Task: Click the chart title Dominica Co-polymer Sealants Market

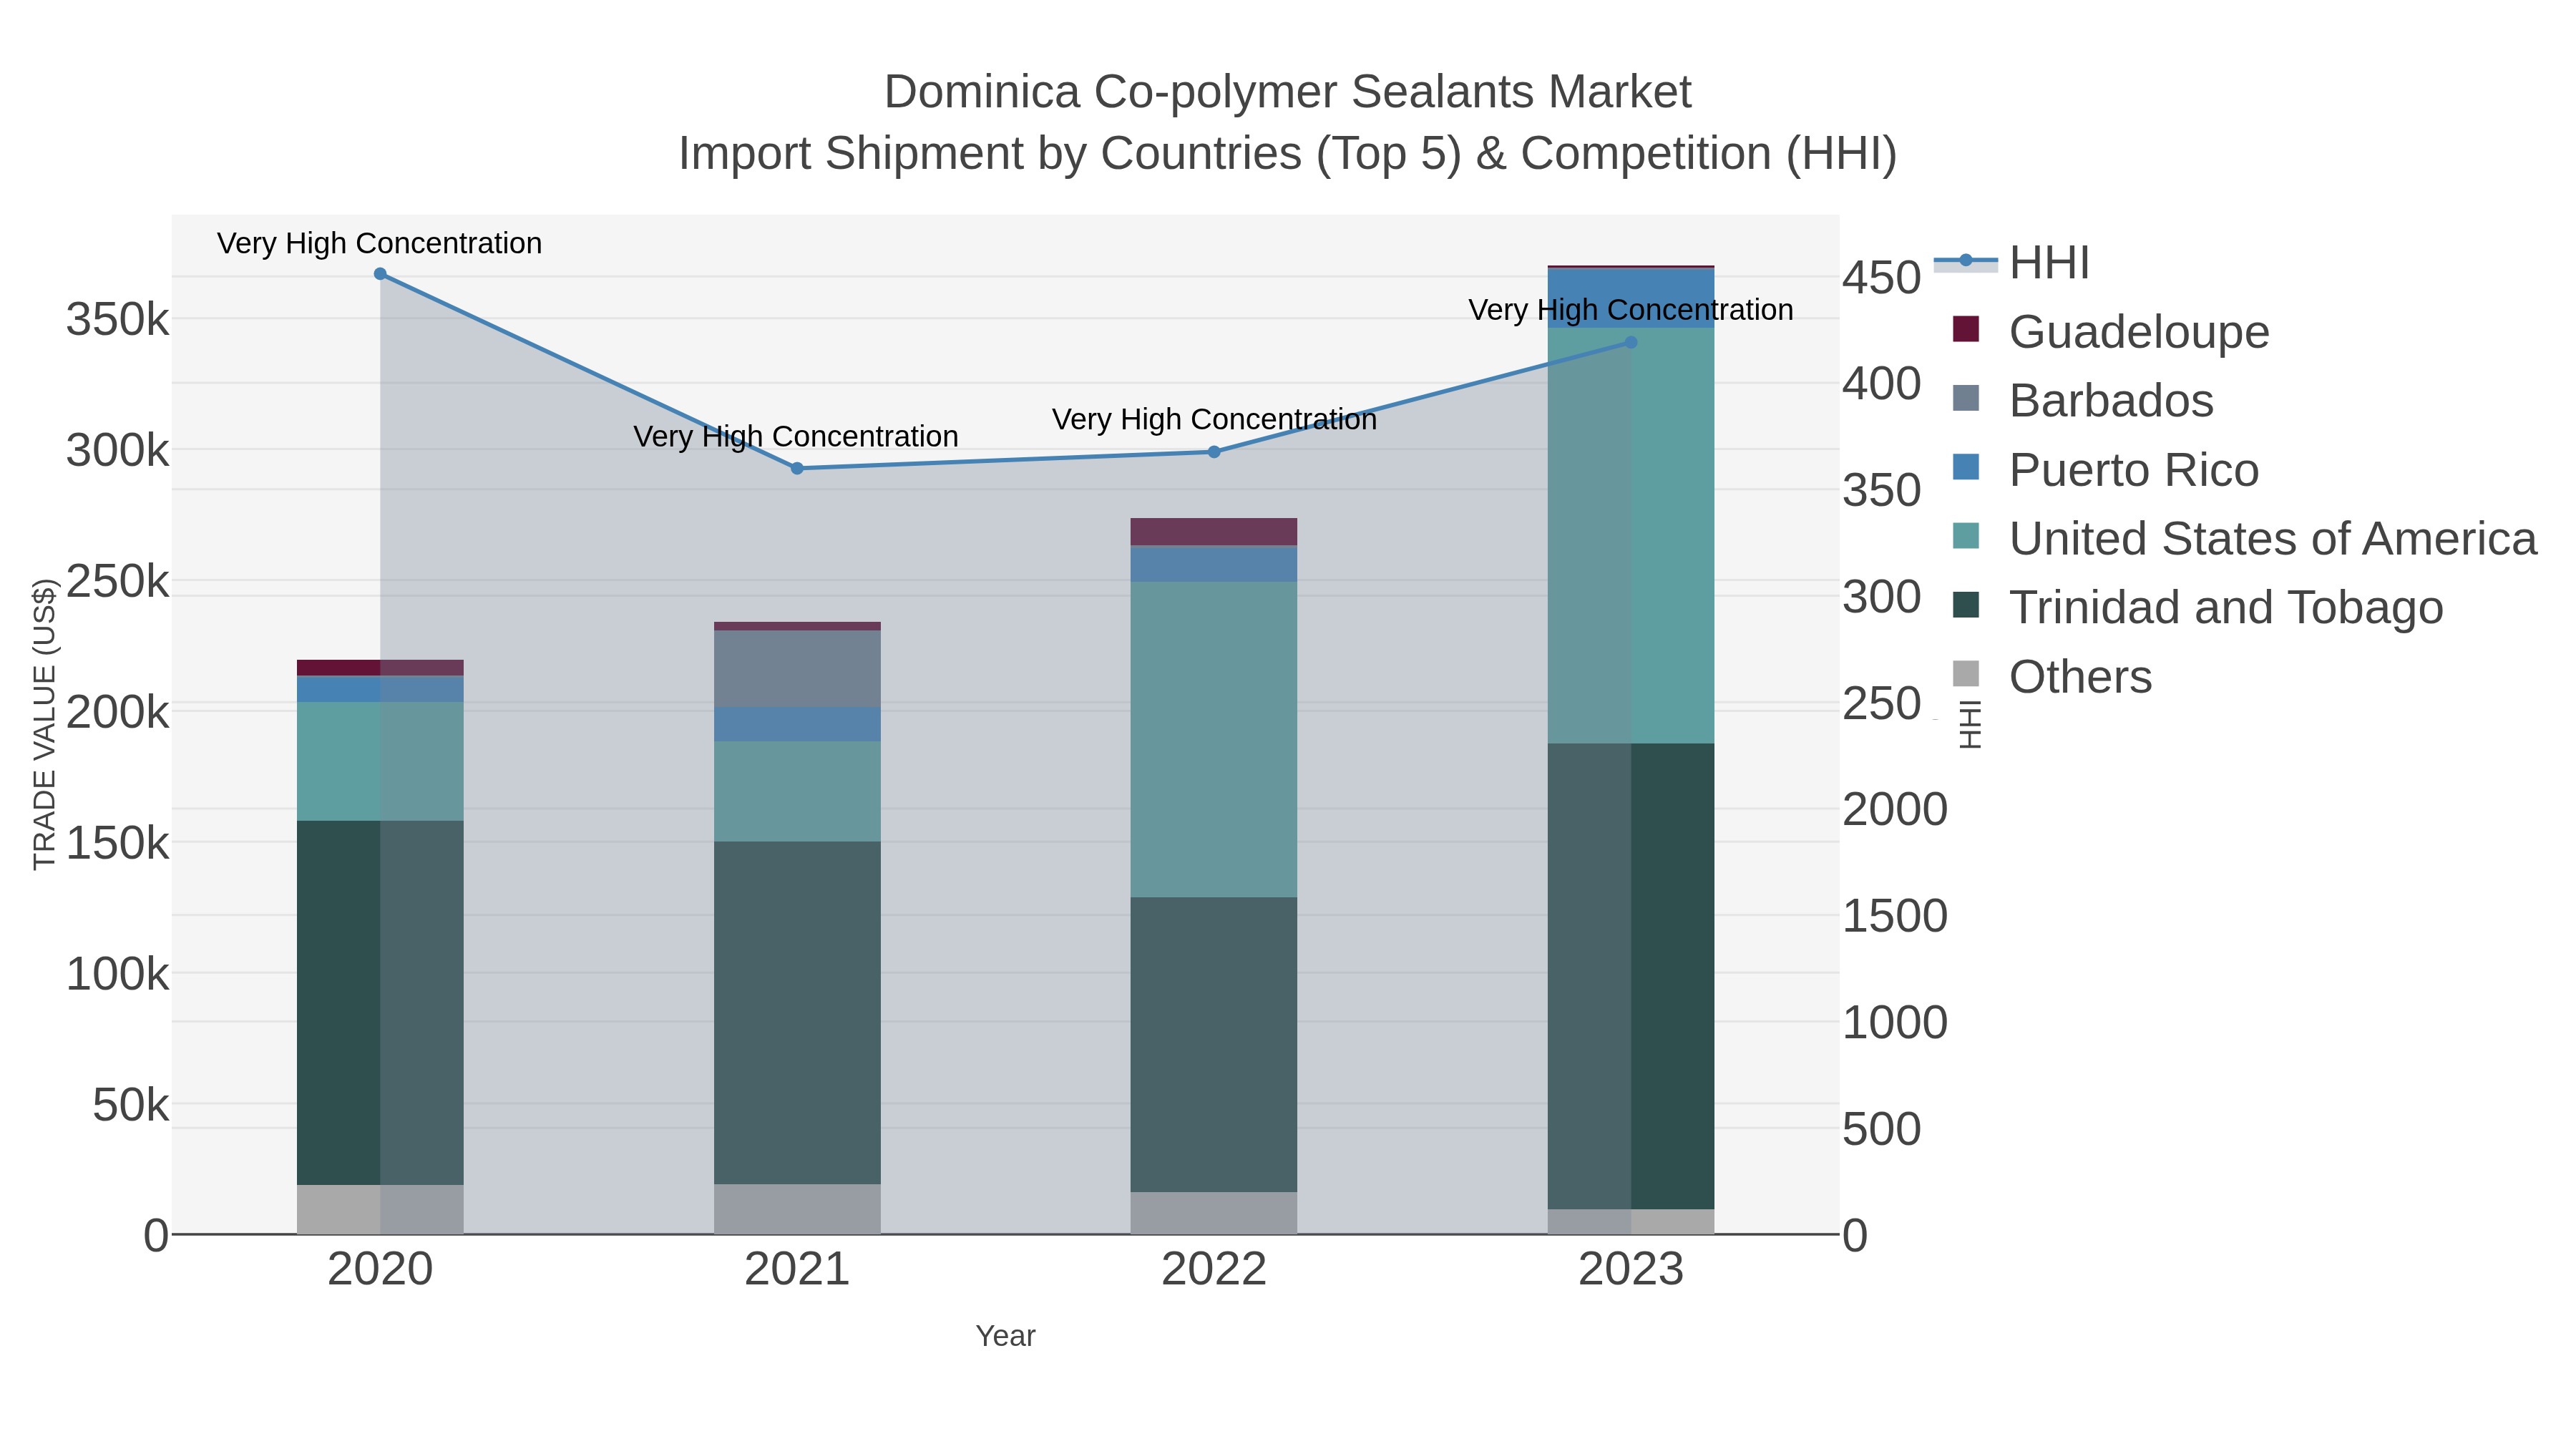Action: [1288, 92]
